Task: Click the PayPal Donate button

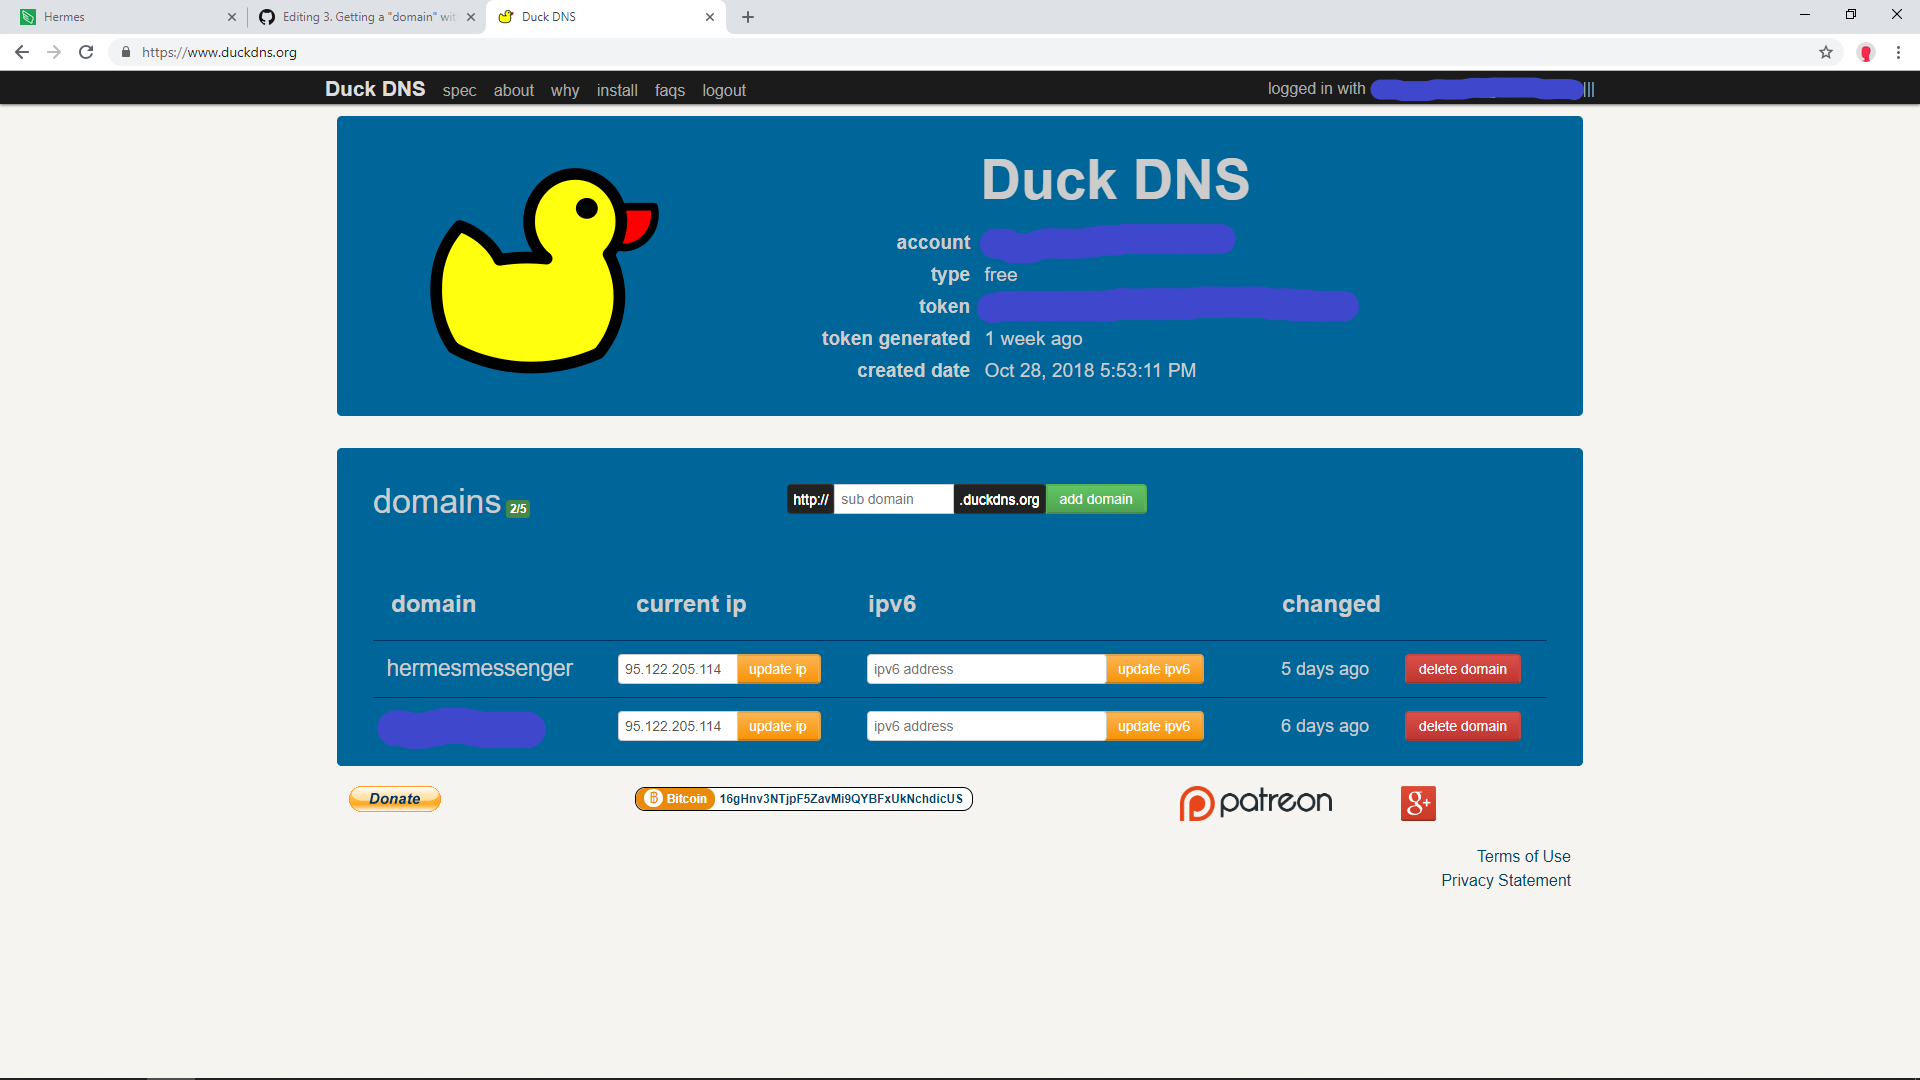Action: pos(395,799)
